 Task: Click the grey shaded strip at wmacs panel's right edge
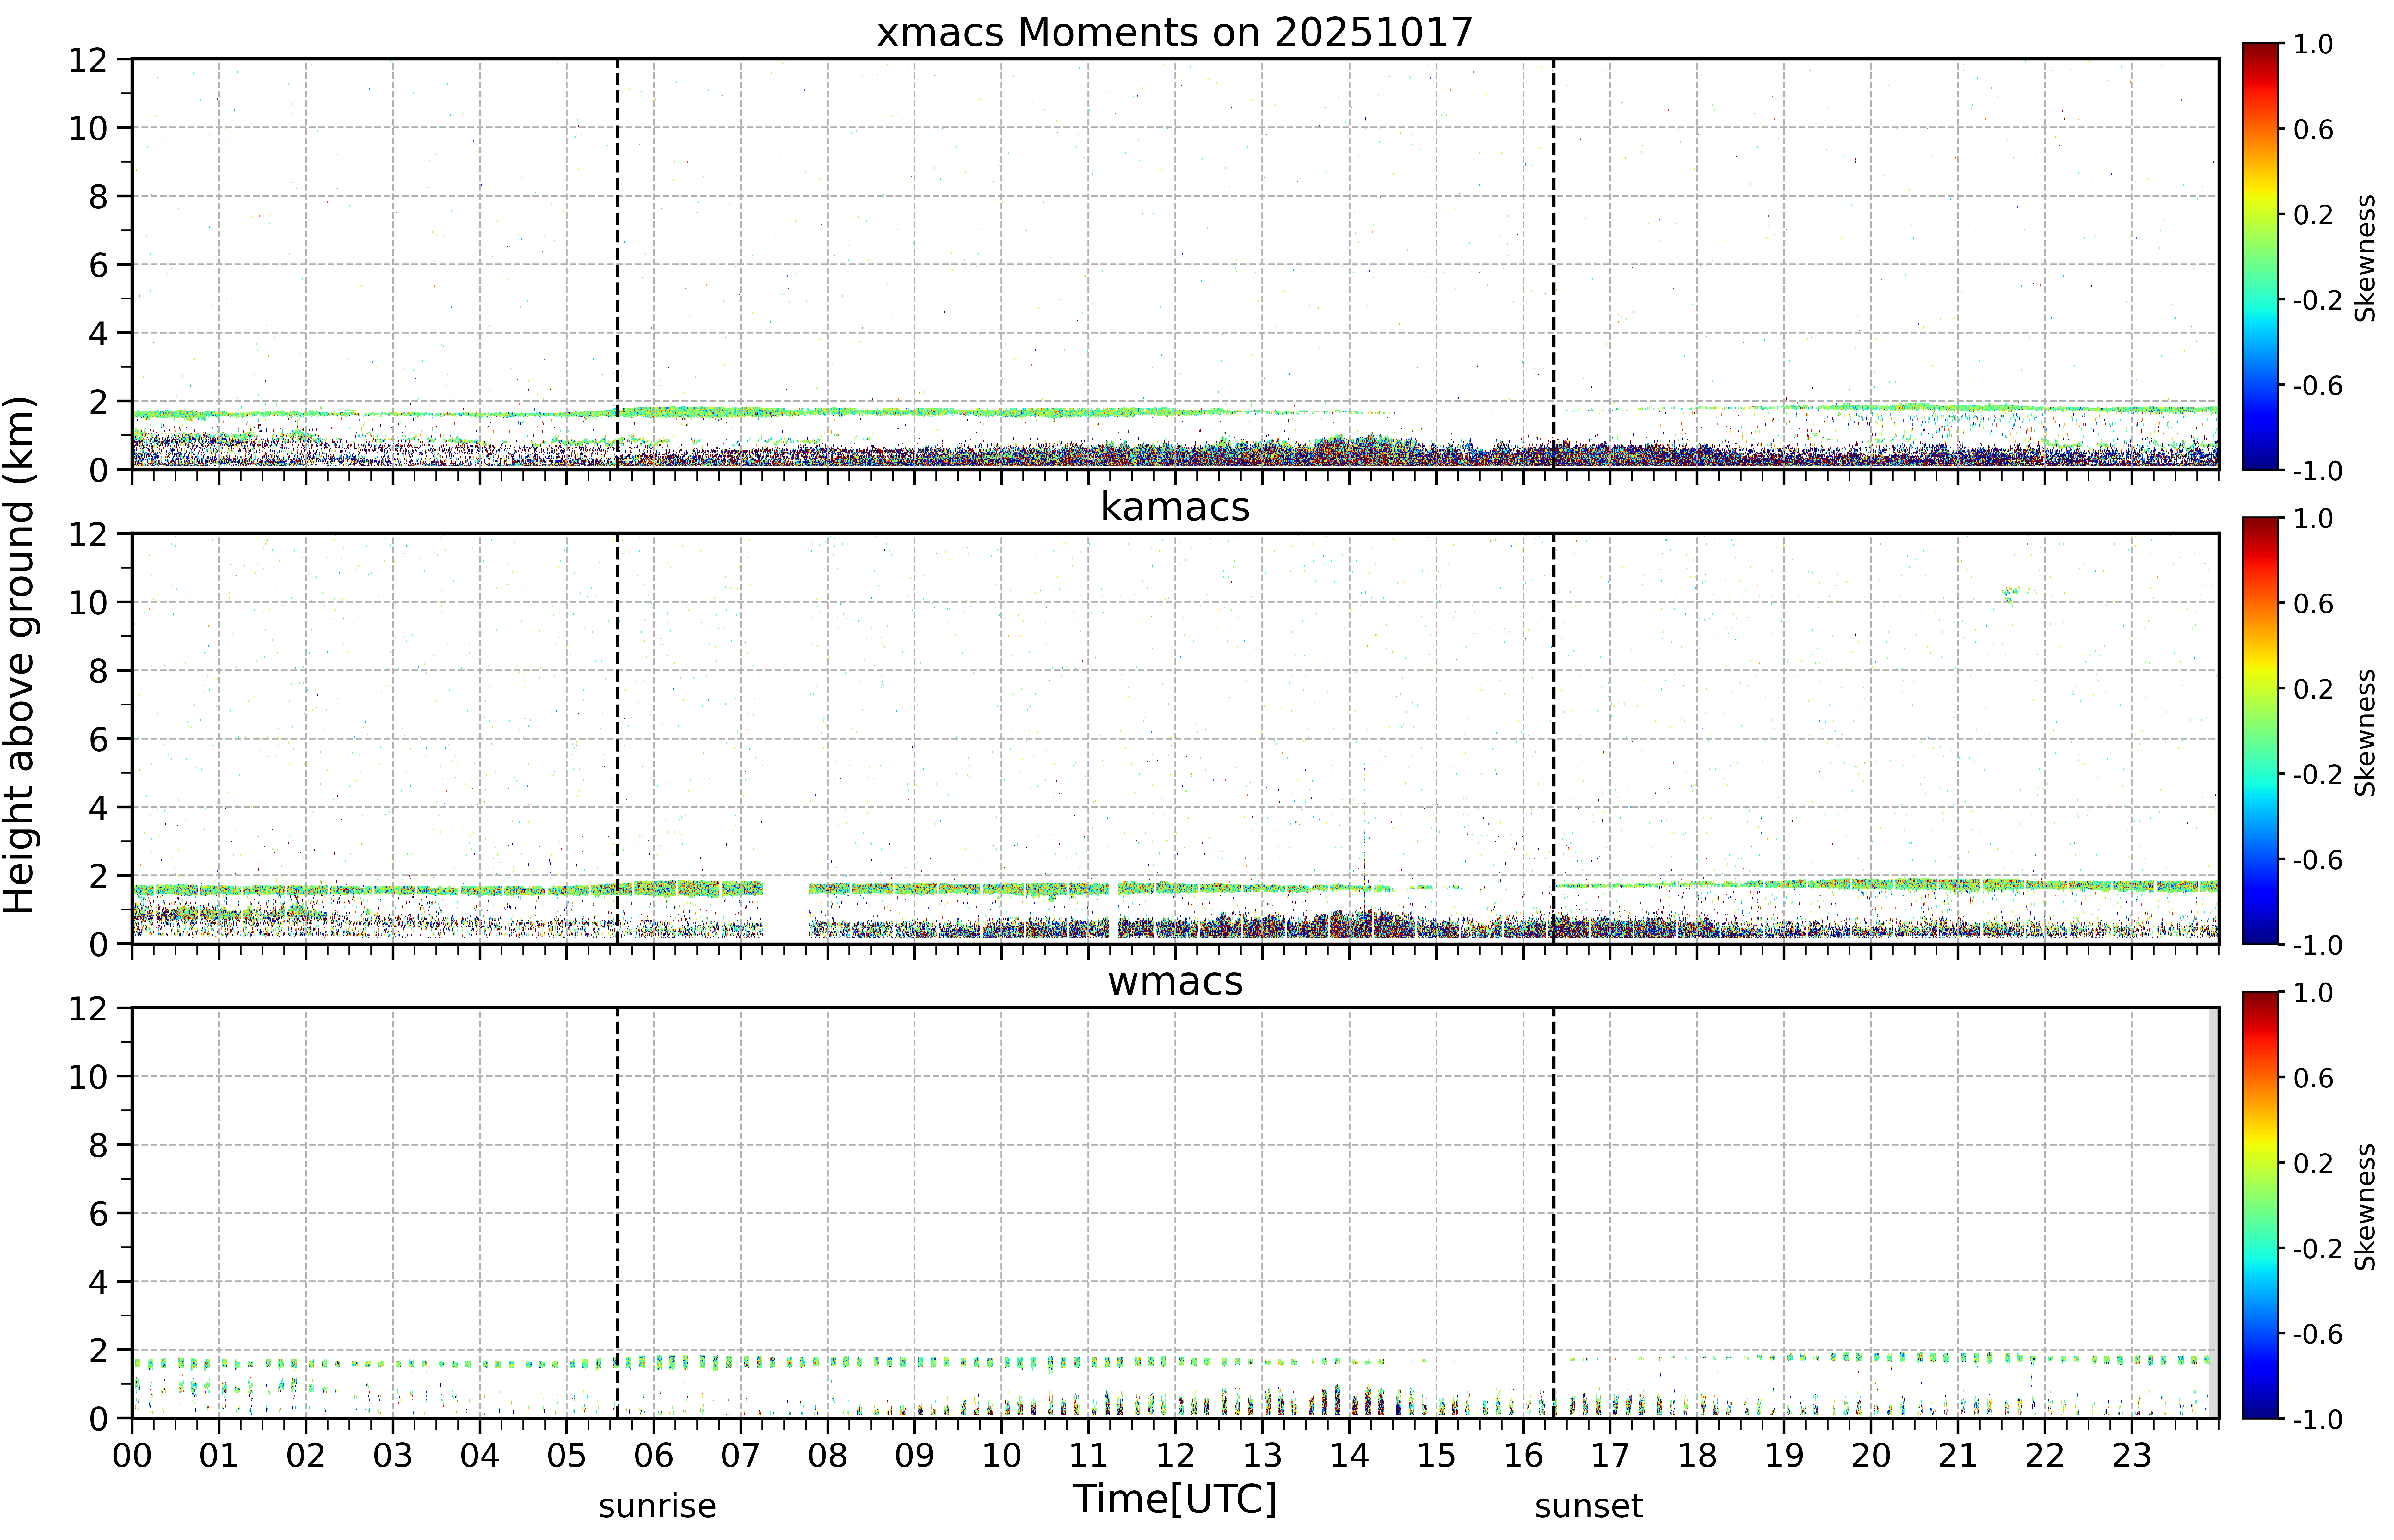point(2213,1213)
